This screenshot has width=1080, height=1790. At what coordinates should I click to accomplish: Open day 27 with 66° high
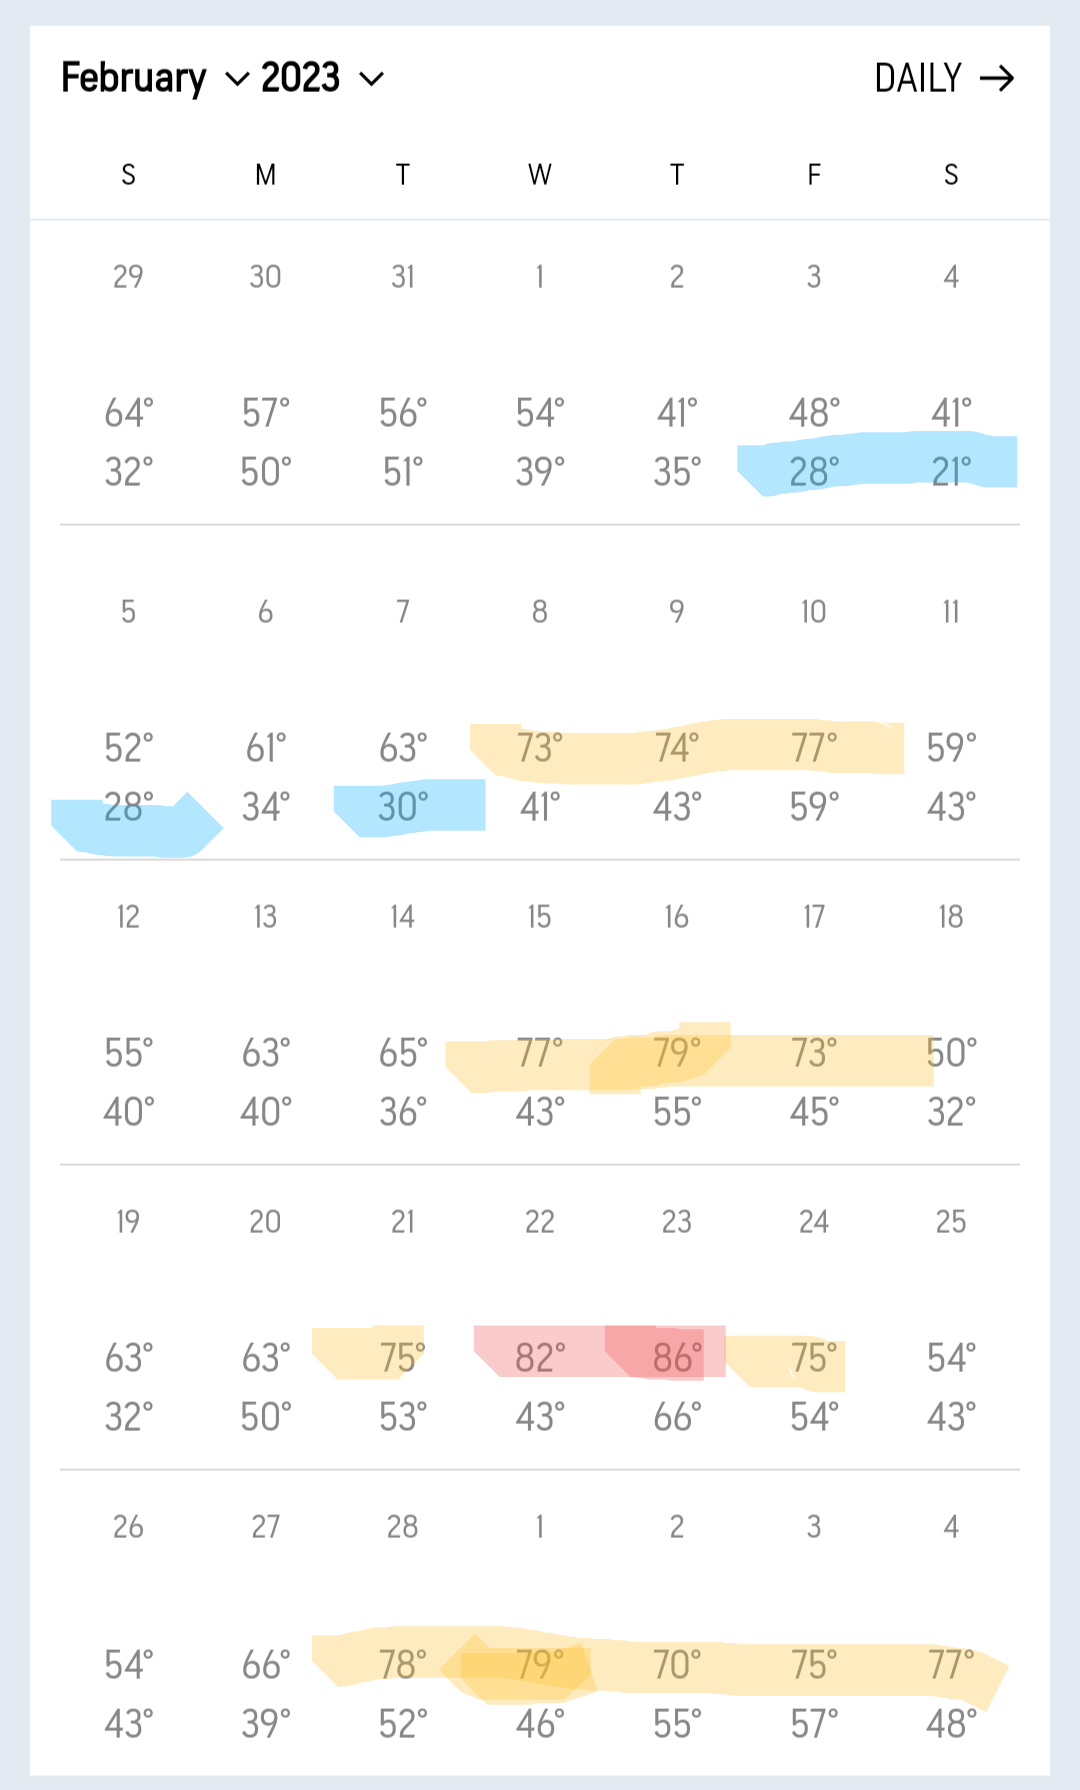click(265, 1527)
